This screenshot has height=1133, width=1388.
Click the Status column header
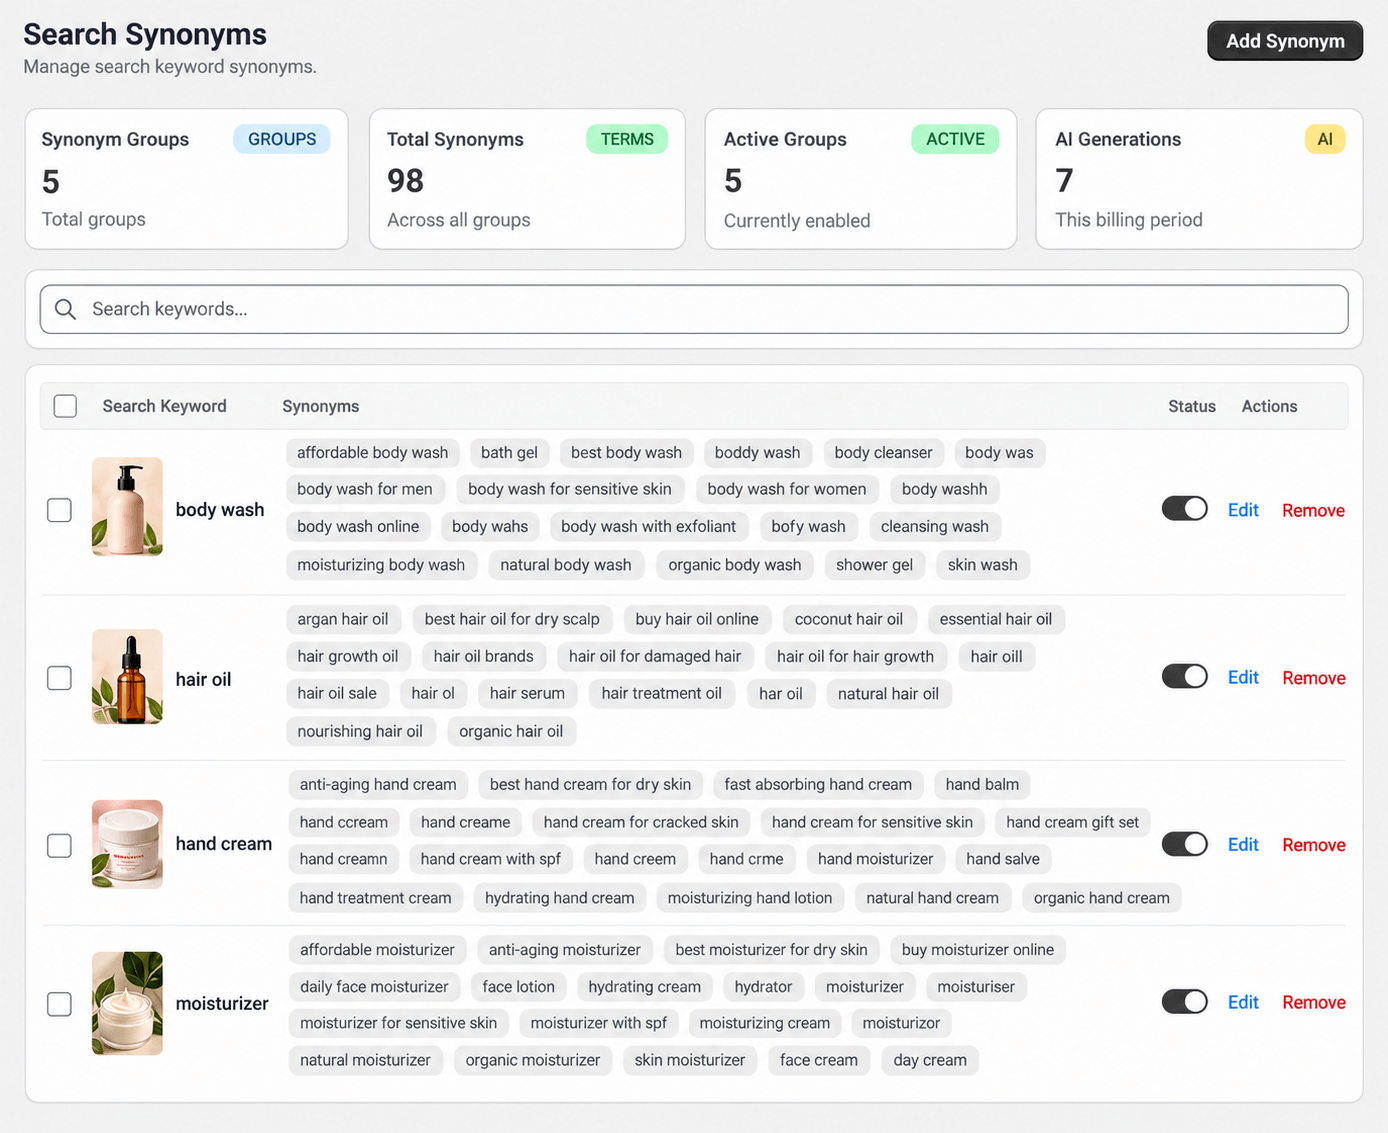(1192, 406)
